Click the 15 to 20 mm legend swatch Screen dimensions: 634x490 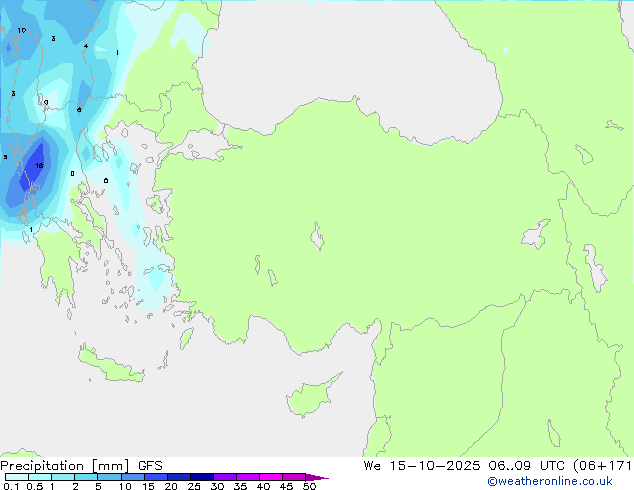(156, 477)
